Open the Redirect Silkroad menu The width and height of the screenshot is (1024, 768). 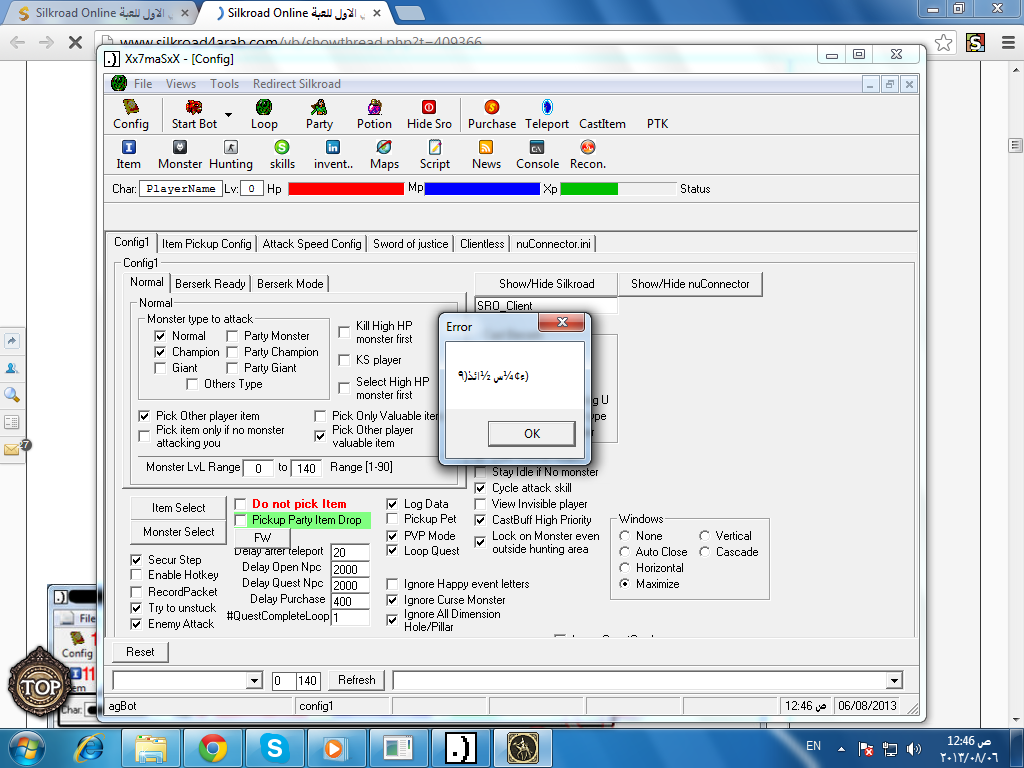pos(296,84)
